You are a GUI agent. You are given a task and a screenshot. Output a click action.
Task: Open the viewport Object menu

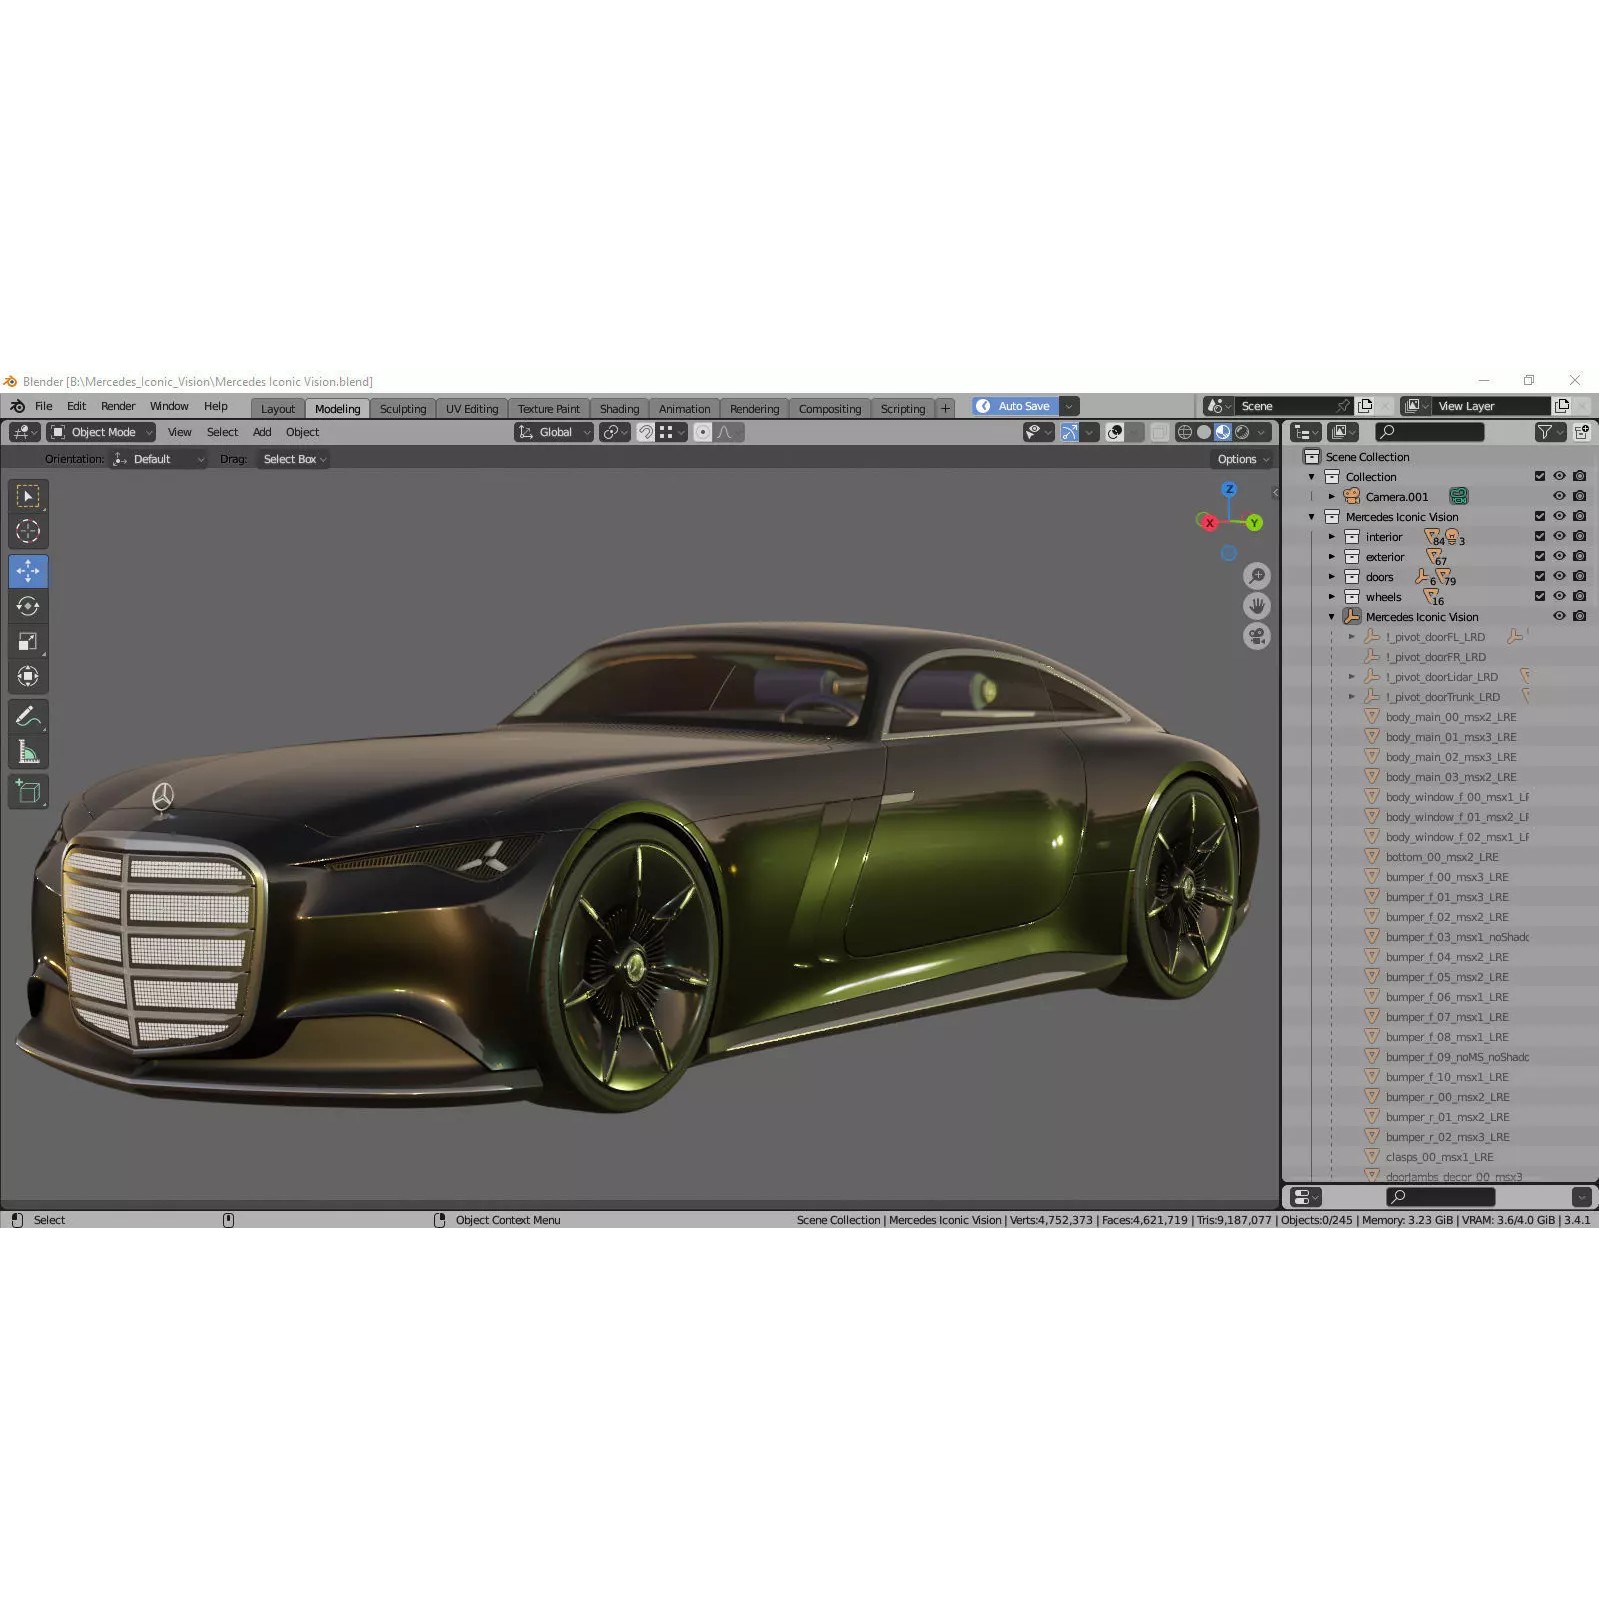coord(302,432)
